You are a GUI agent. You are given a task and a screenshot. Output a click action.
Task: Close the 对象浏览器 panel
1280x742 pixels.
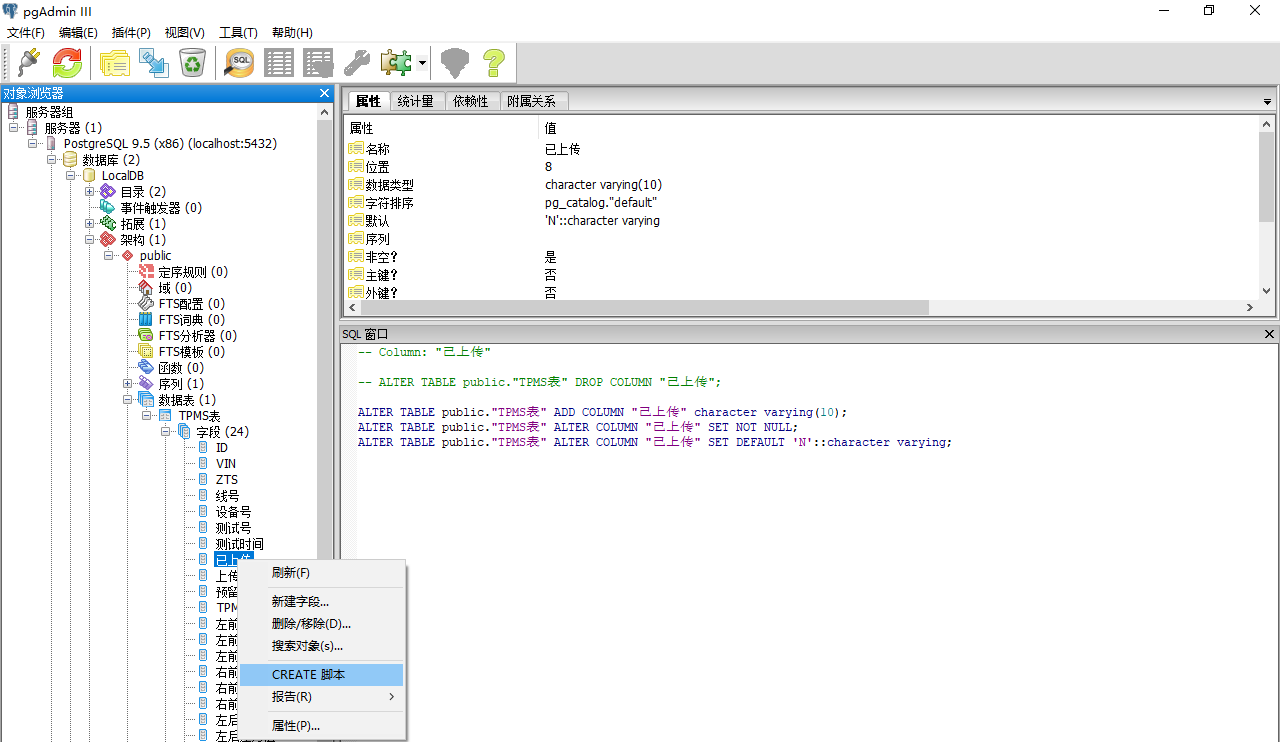[x=324, y=93]
